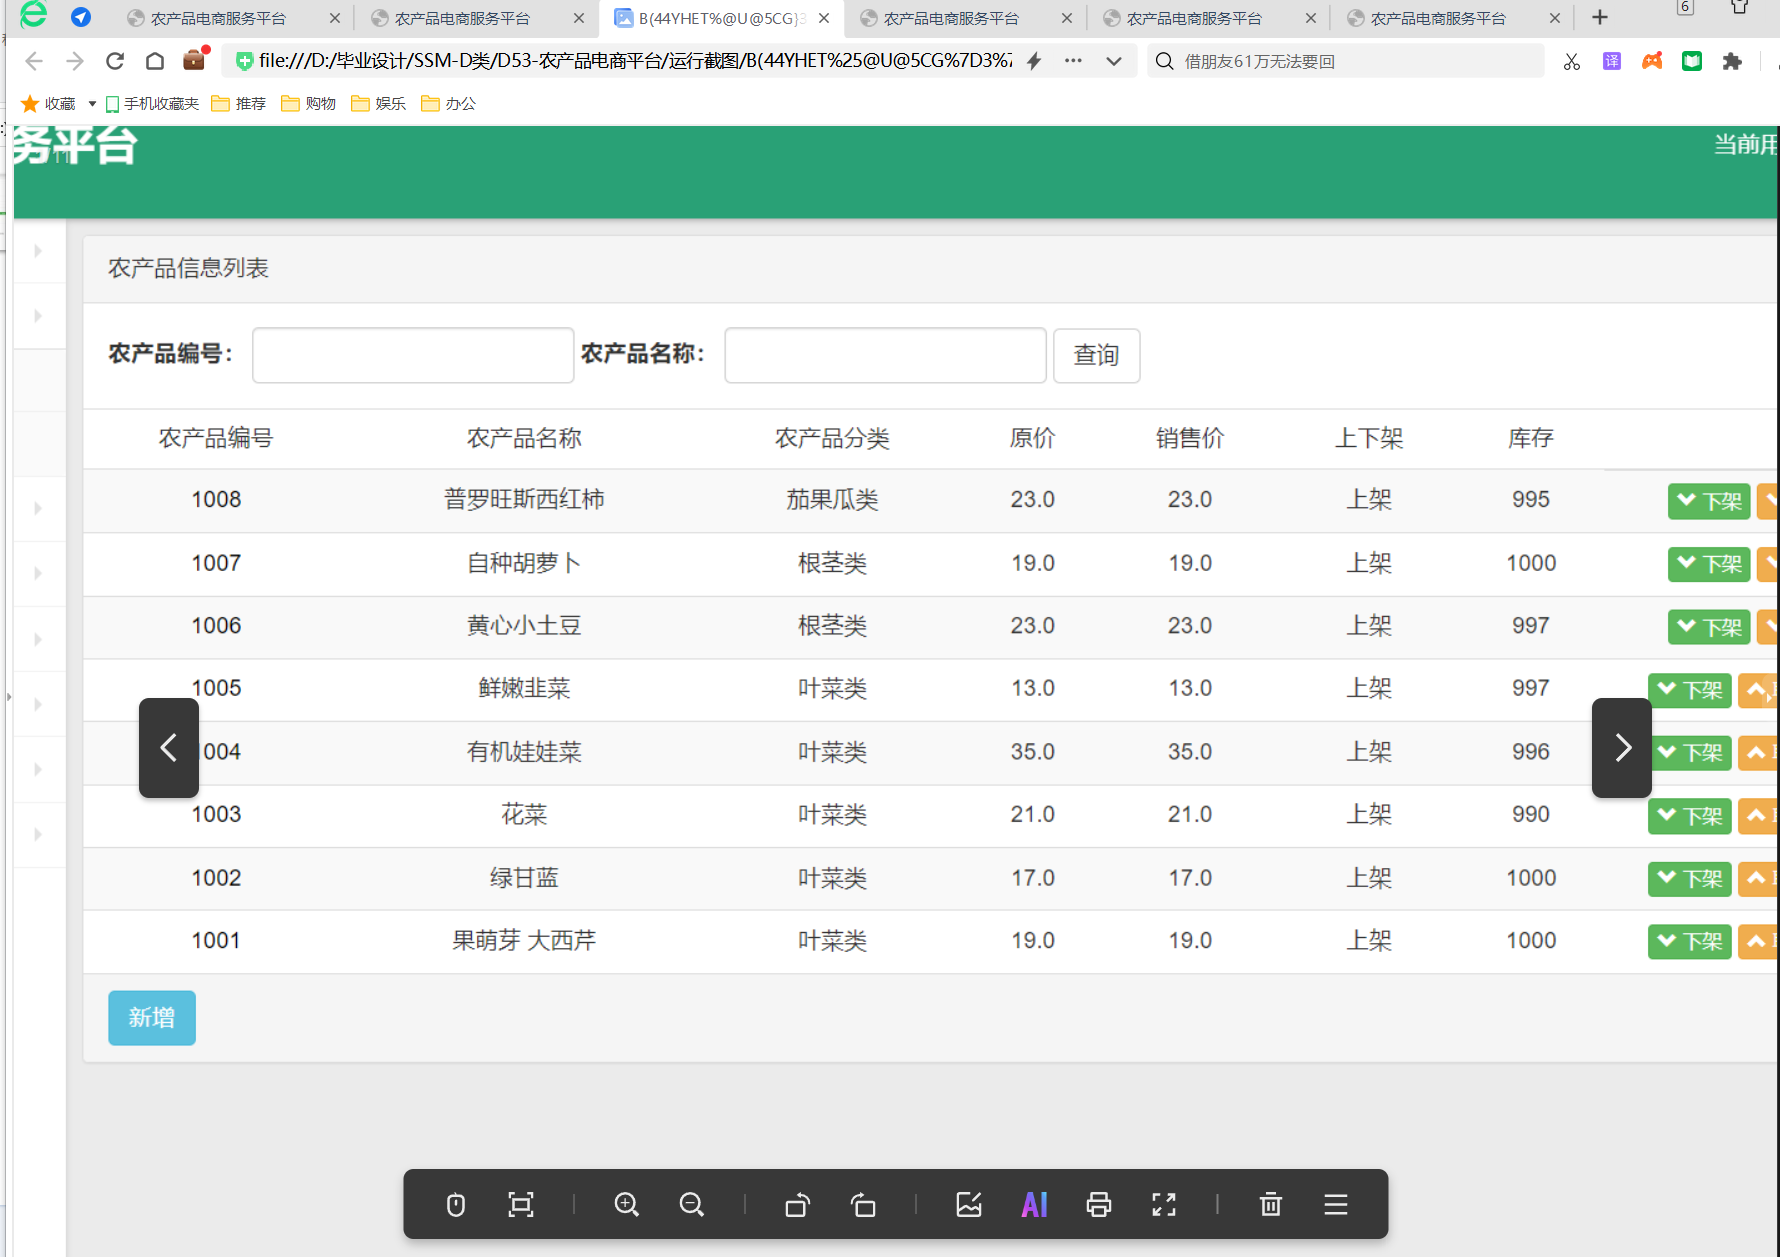
Task: Click the fit-to-window icon in the viewer toolbar
Action: coord(521,1204)
